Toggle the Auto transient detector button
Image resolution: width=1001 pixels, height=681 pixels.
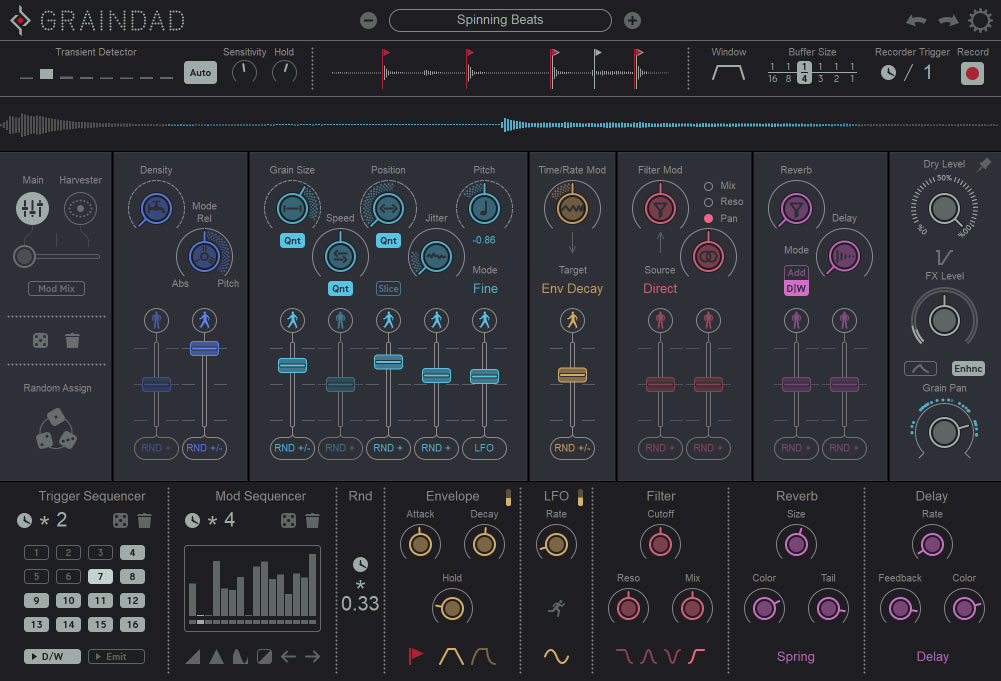pyautogui.click(x=200, y=73)
